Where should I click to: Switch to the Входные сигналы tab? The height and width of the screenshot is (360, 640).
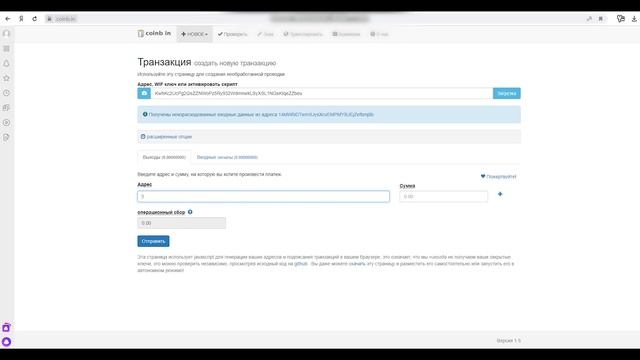click(227, 158)
